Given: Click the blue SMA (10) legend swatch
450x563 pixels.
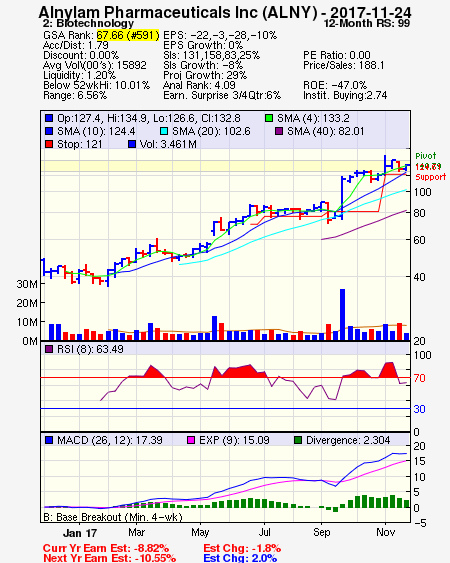Looking at the screenshot, I should click(49, 131).
